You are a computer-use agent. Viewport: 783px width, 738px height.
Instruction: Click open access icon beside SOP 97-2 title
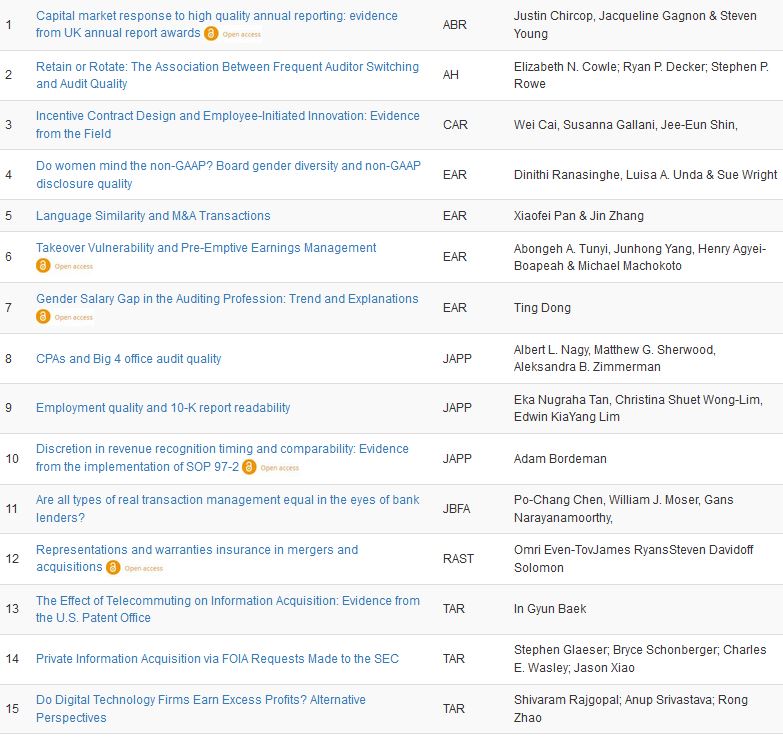(249, 467)
